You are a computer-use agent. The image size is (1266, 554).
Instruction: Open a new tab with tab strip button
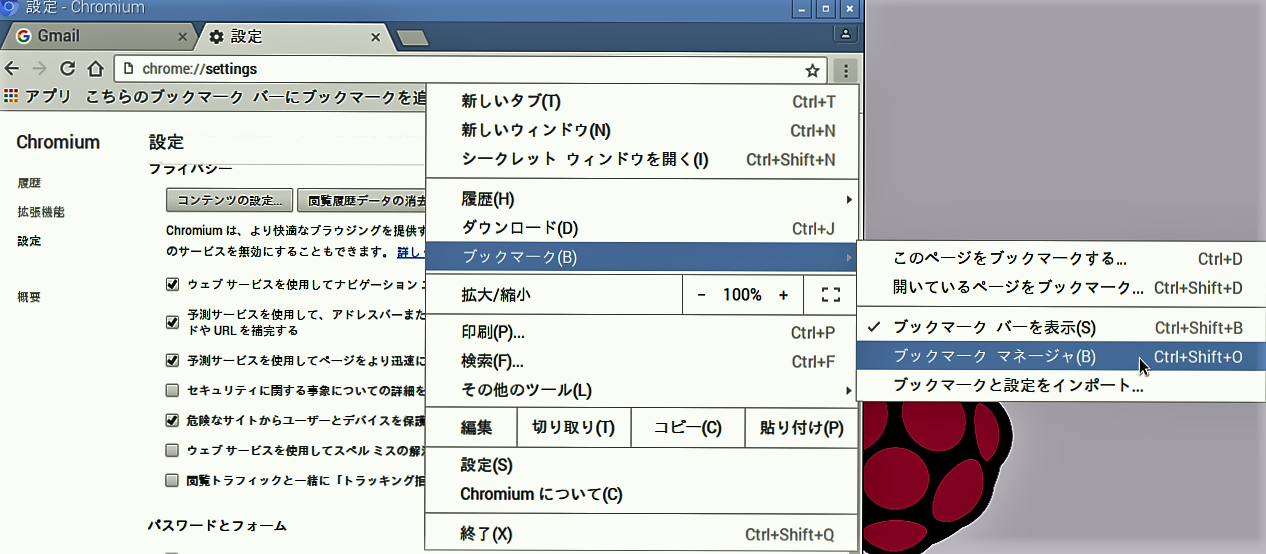tap(412, 38)
